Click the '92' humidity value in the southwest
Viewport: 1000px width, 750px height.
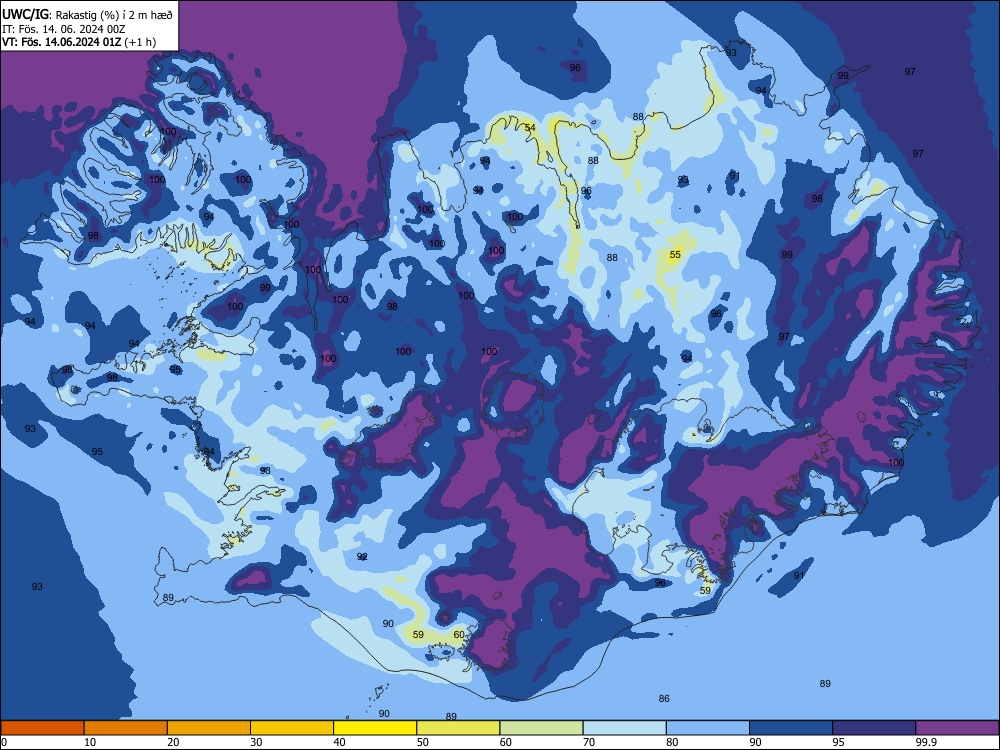pos(362,557)
